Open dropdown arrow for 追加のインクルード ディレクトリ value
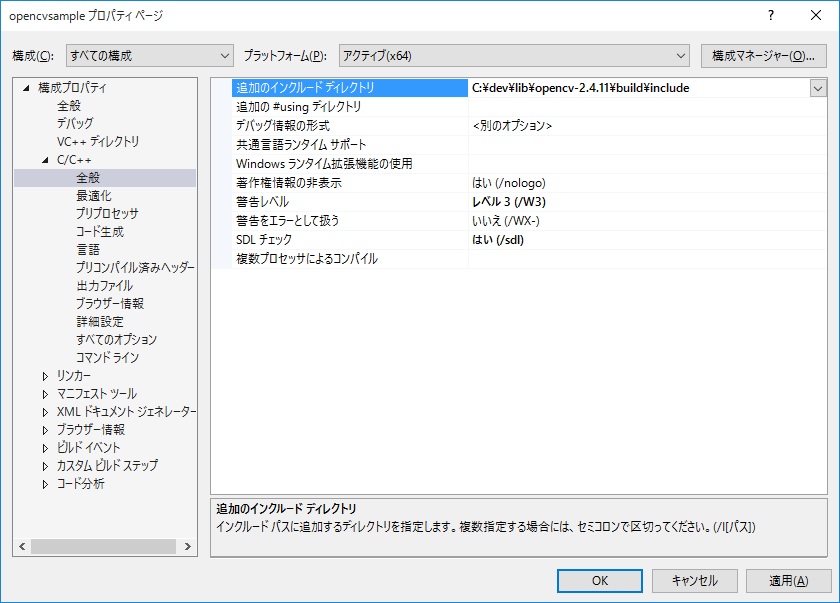The image size is (840, 603). tap(817, 88)
